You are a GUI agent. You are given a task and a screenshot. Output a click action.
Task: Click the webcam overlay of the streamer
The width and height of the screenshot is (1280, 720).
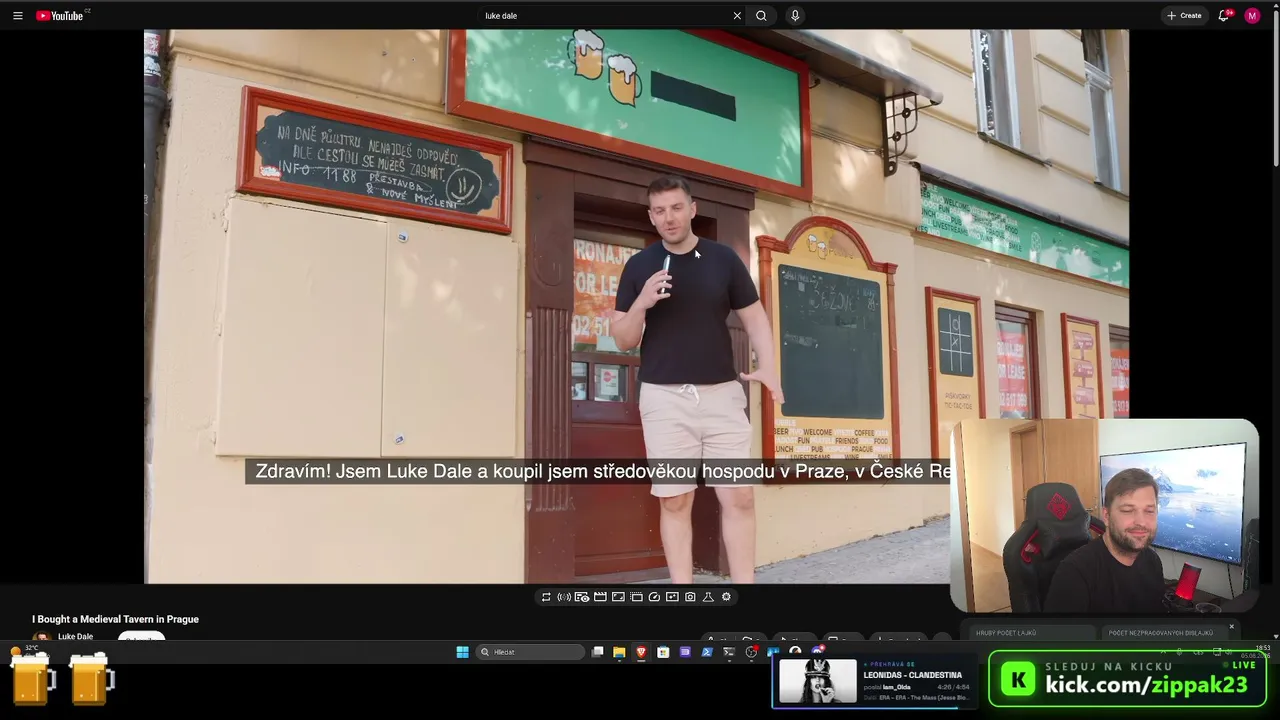[1104, 515]
